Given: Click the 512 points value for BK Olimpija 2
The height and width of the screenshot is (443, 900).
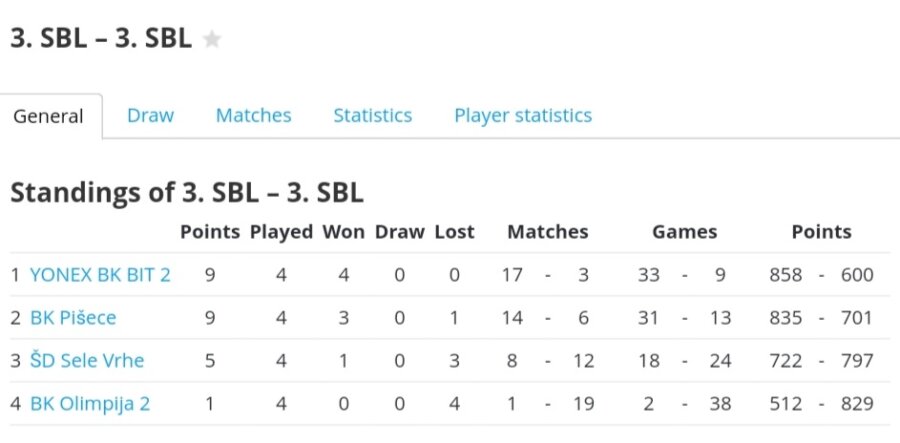Looking at the screenshot, I should click(786, 404).
